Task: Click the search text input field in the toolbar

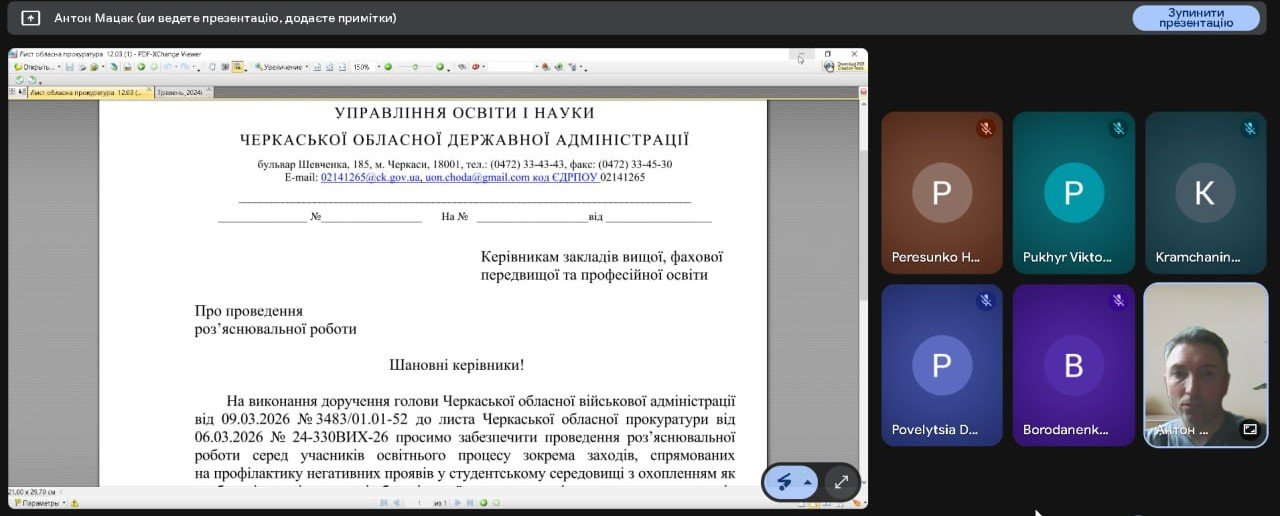Action: point(512,67)
